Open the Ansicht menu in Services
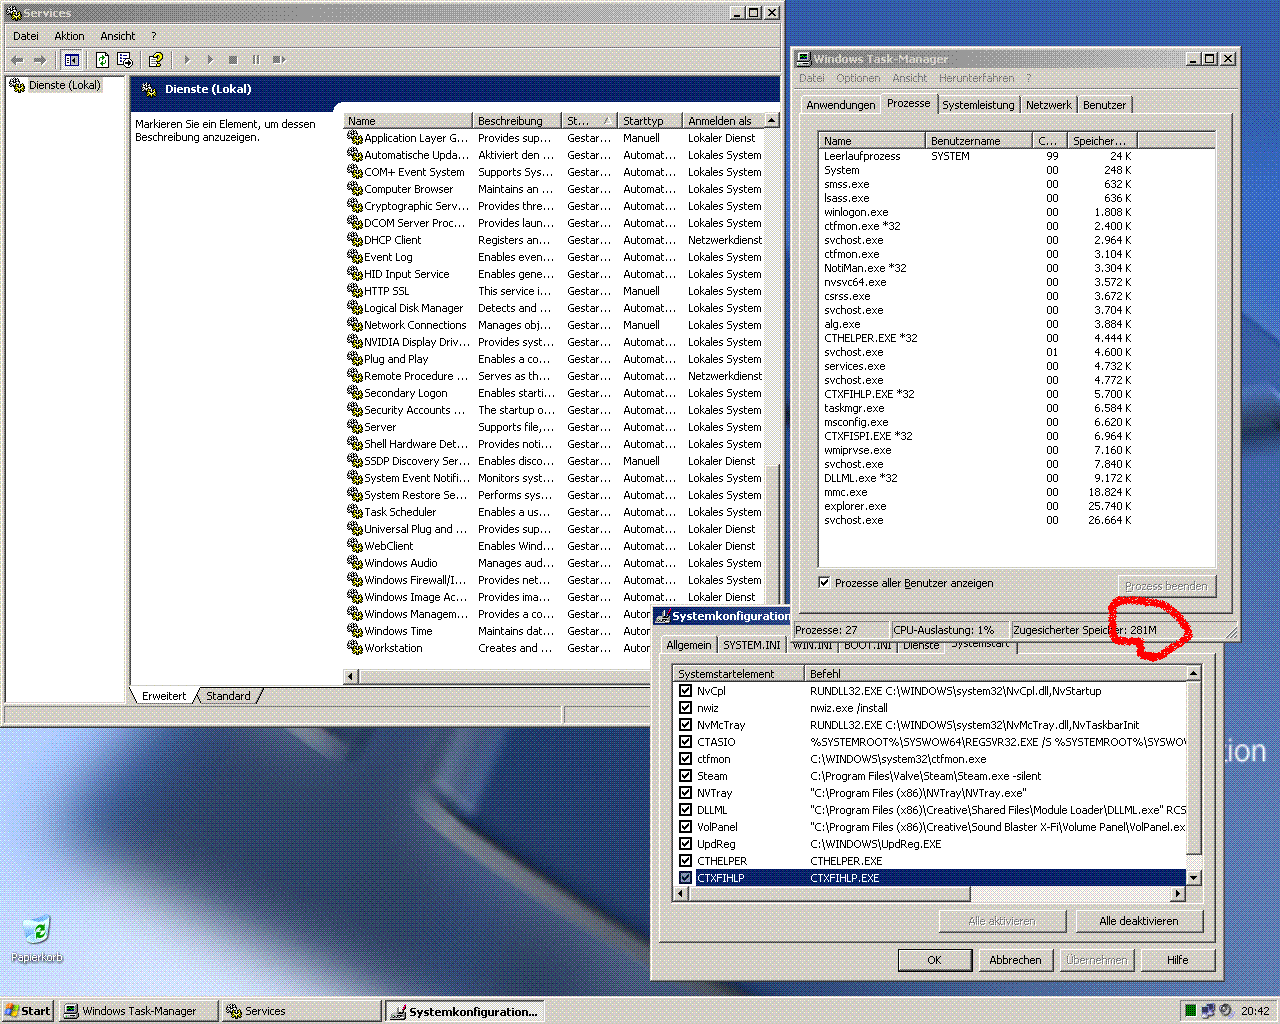 117,36
